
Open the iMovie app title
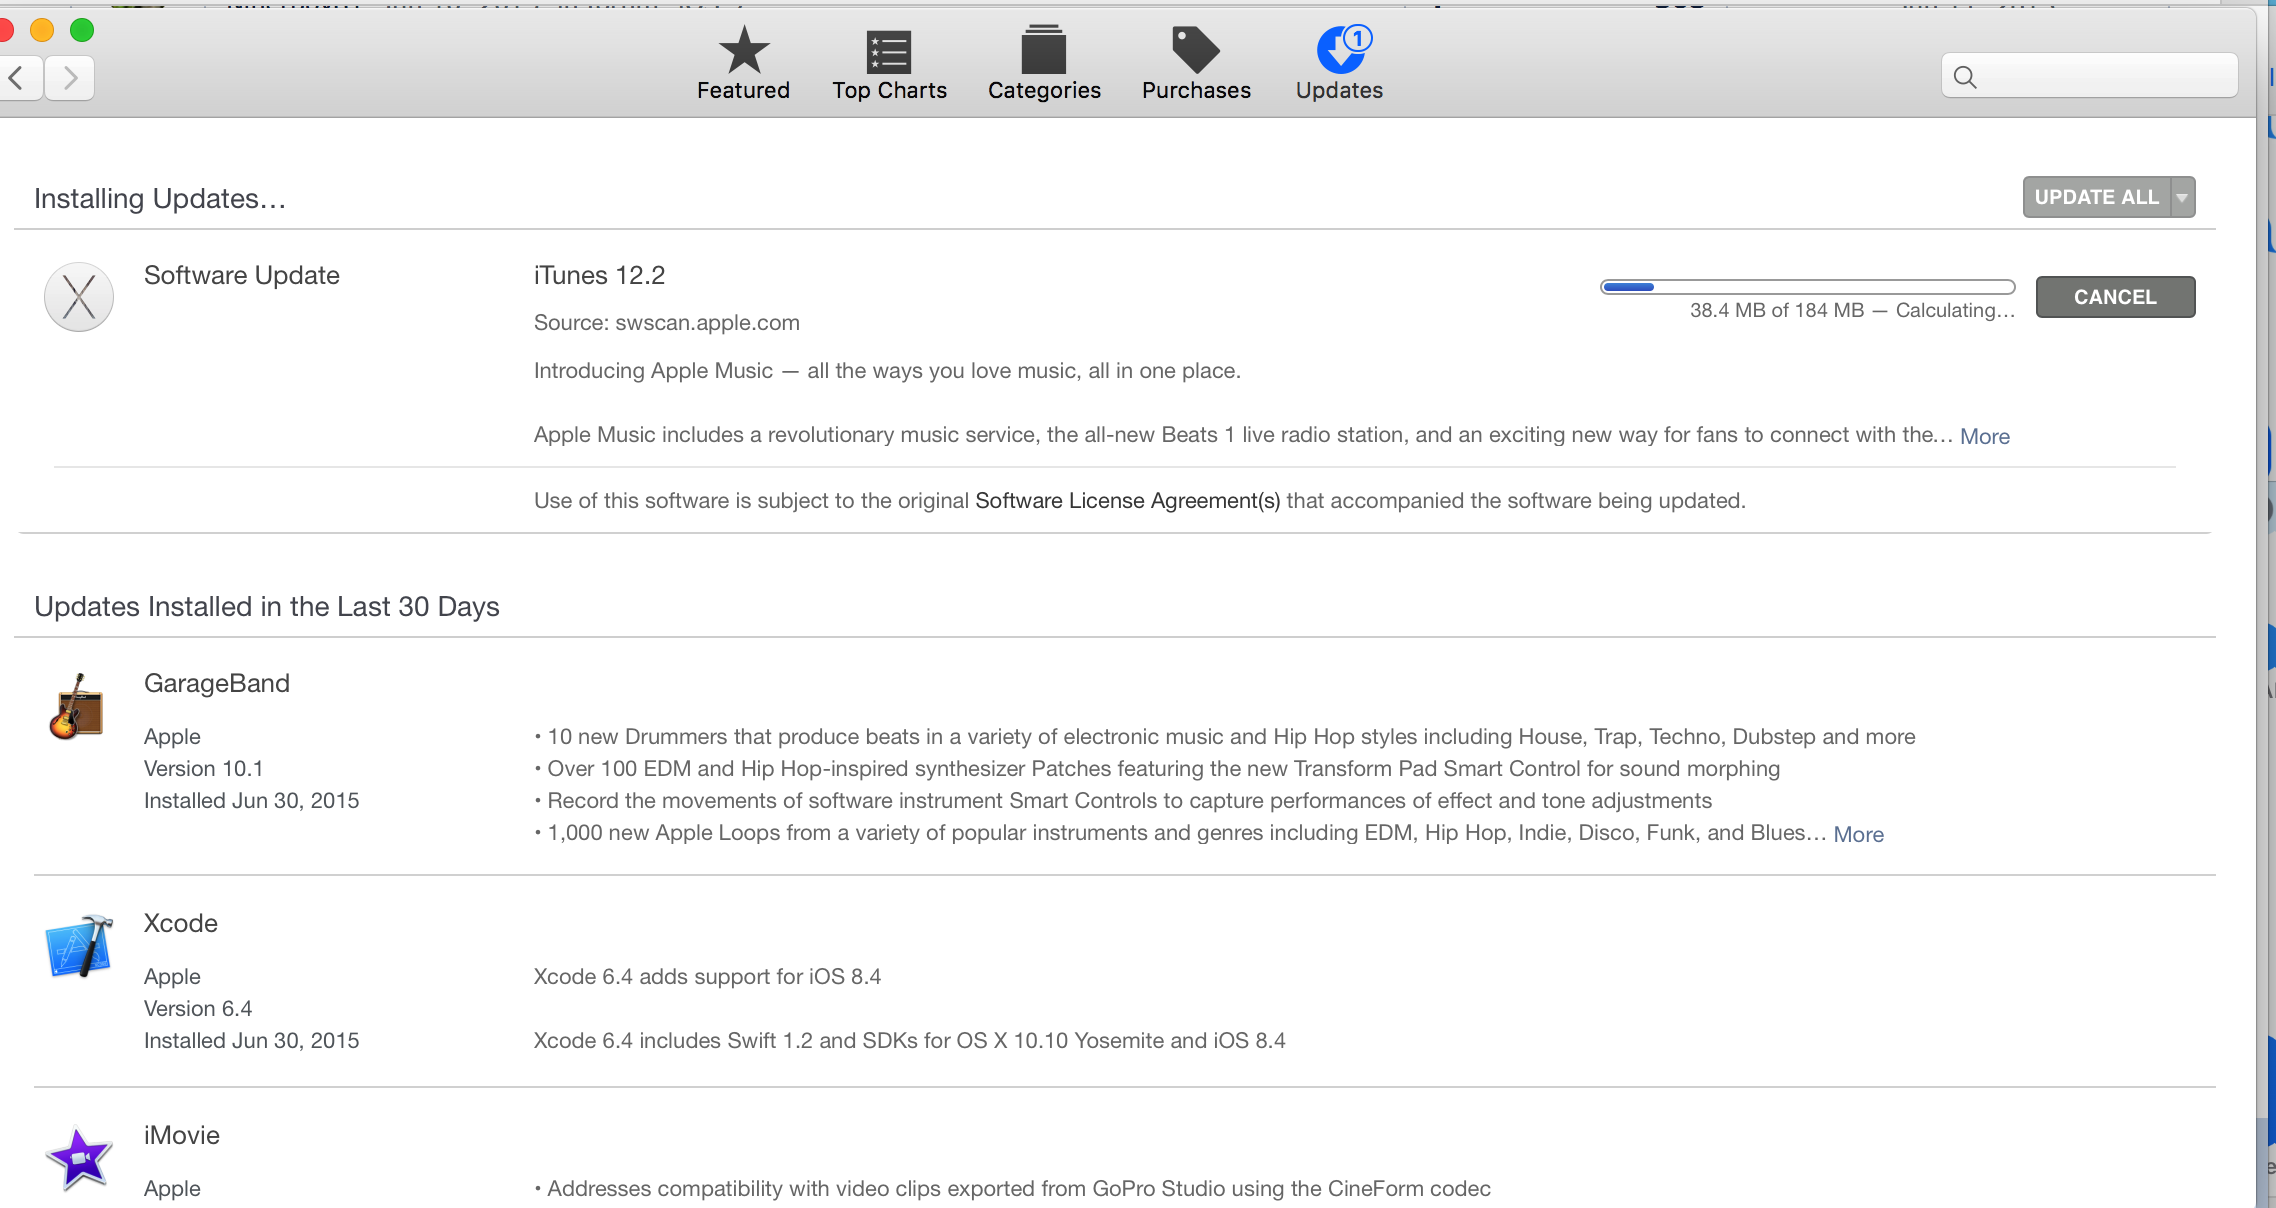(x=182, y=1135)
